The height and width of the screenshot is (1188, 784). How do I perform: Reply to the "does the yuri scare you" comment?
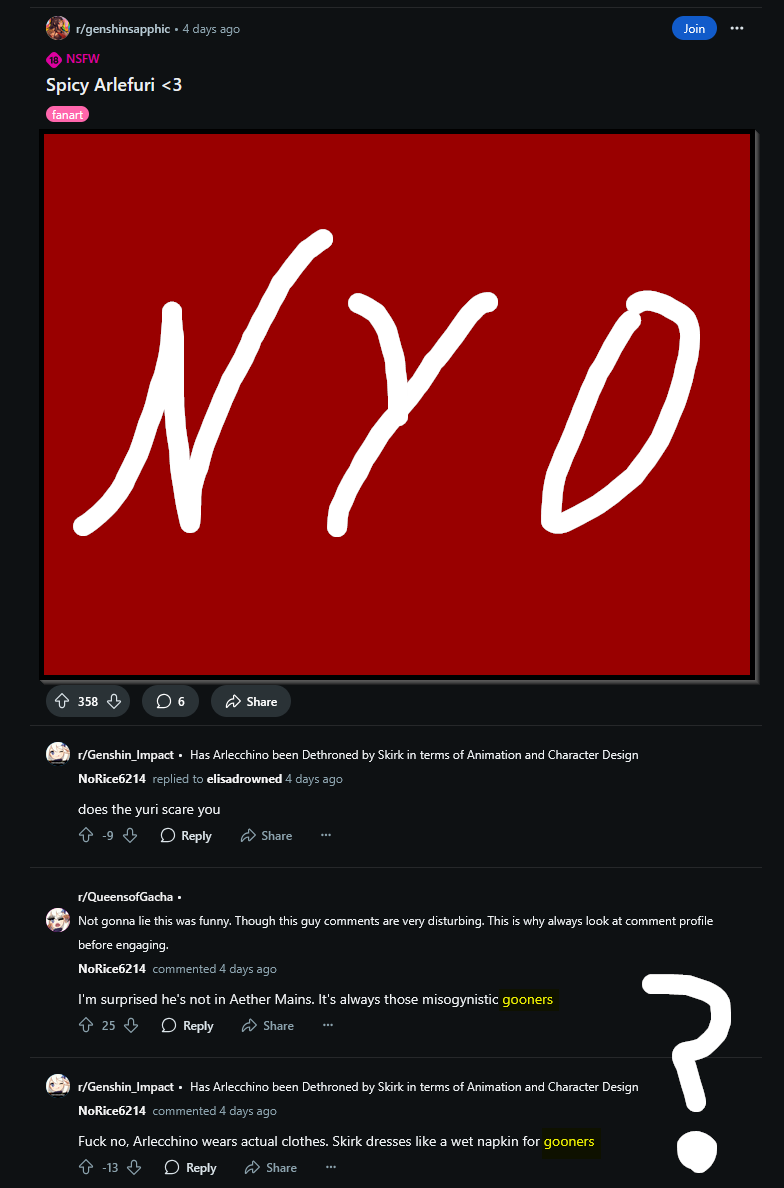(186, 835)
